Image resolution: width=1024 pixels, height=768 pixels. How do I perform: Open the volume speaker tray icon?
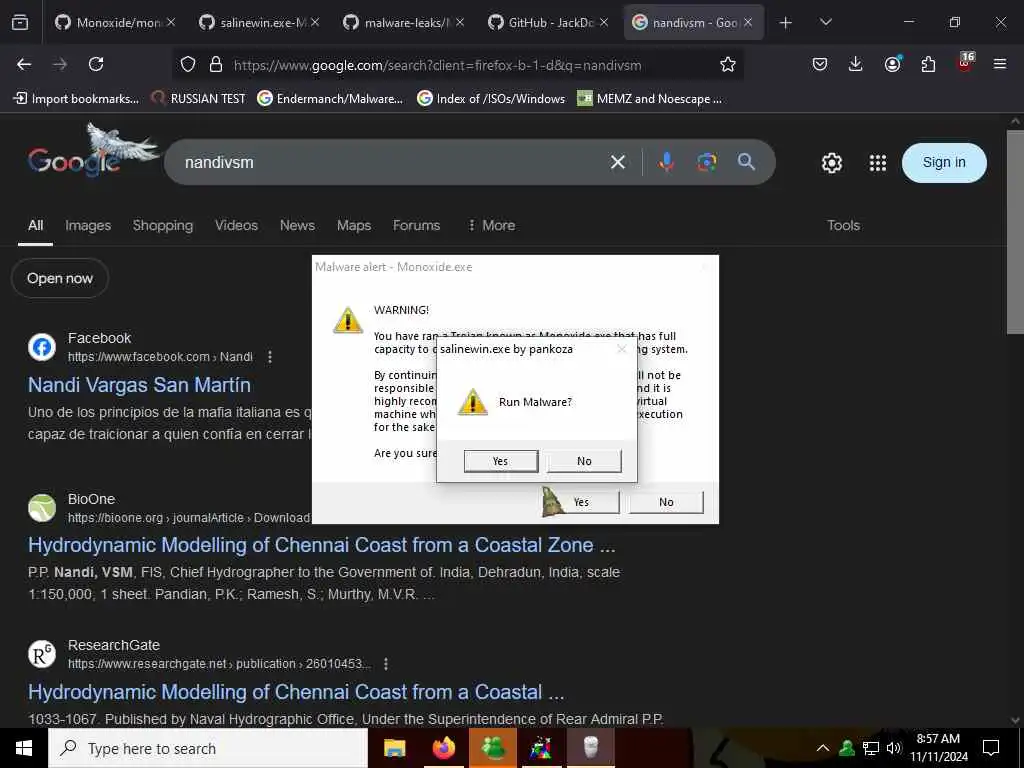[x=894, y=748]
